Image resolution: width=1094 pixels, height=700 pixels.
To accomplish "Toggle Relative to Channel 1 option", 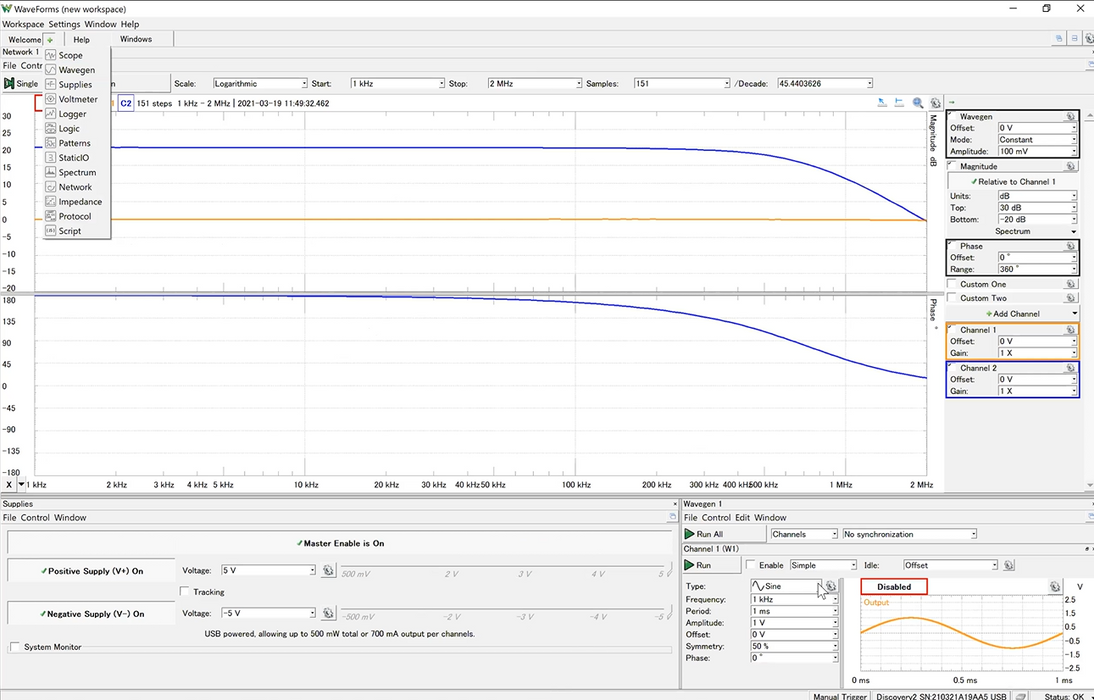I will (1012, 181).
